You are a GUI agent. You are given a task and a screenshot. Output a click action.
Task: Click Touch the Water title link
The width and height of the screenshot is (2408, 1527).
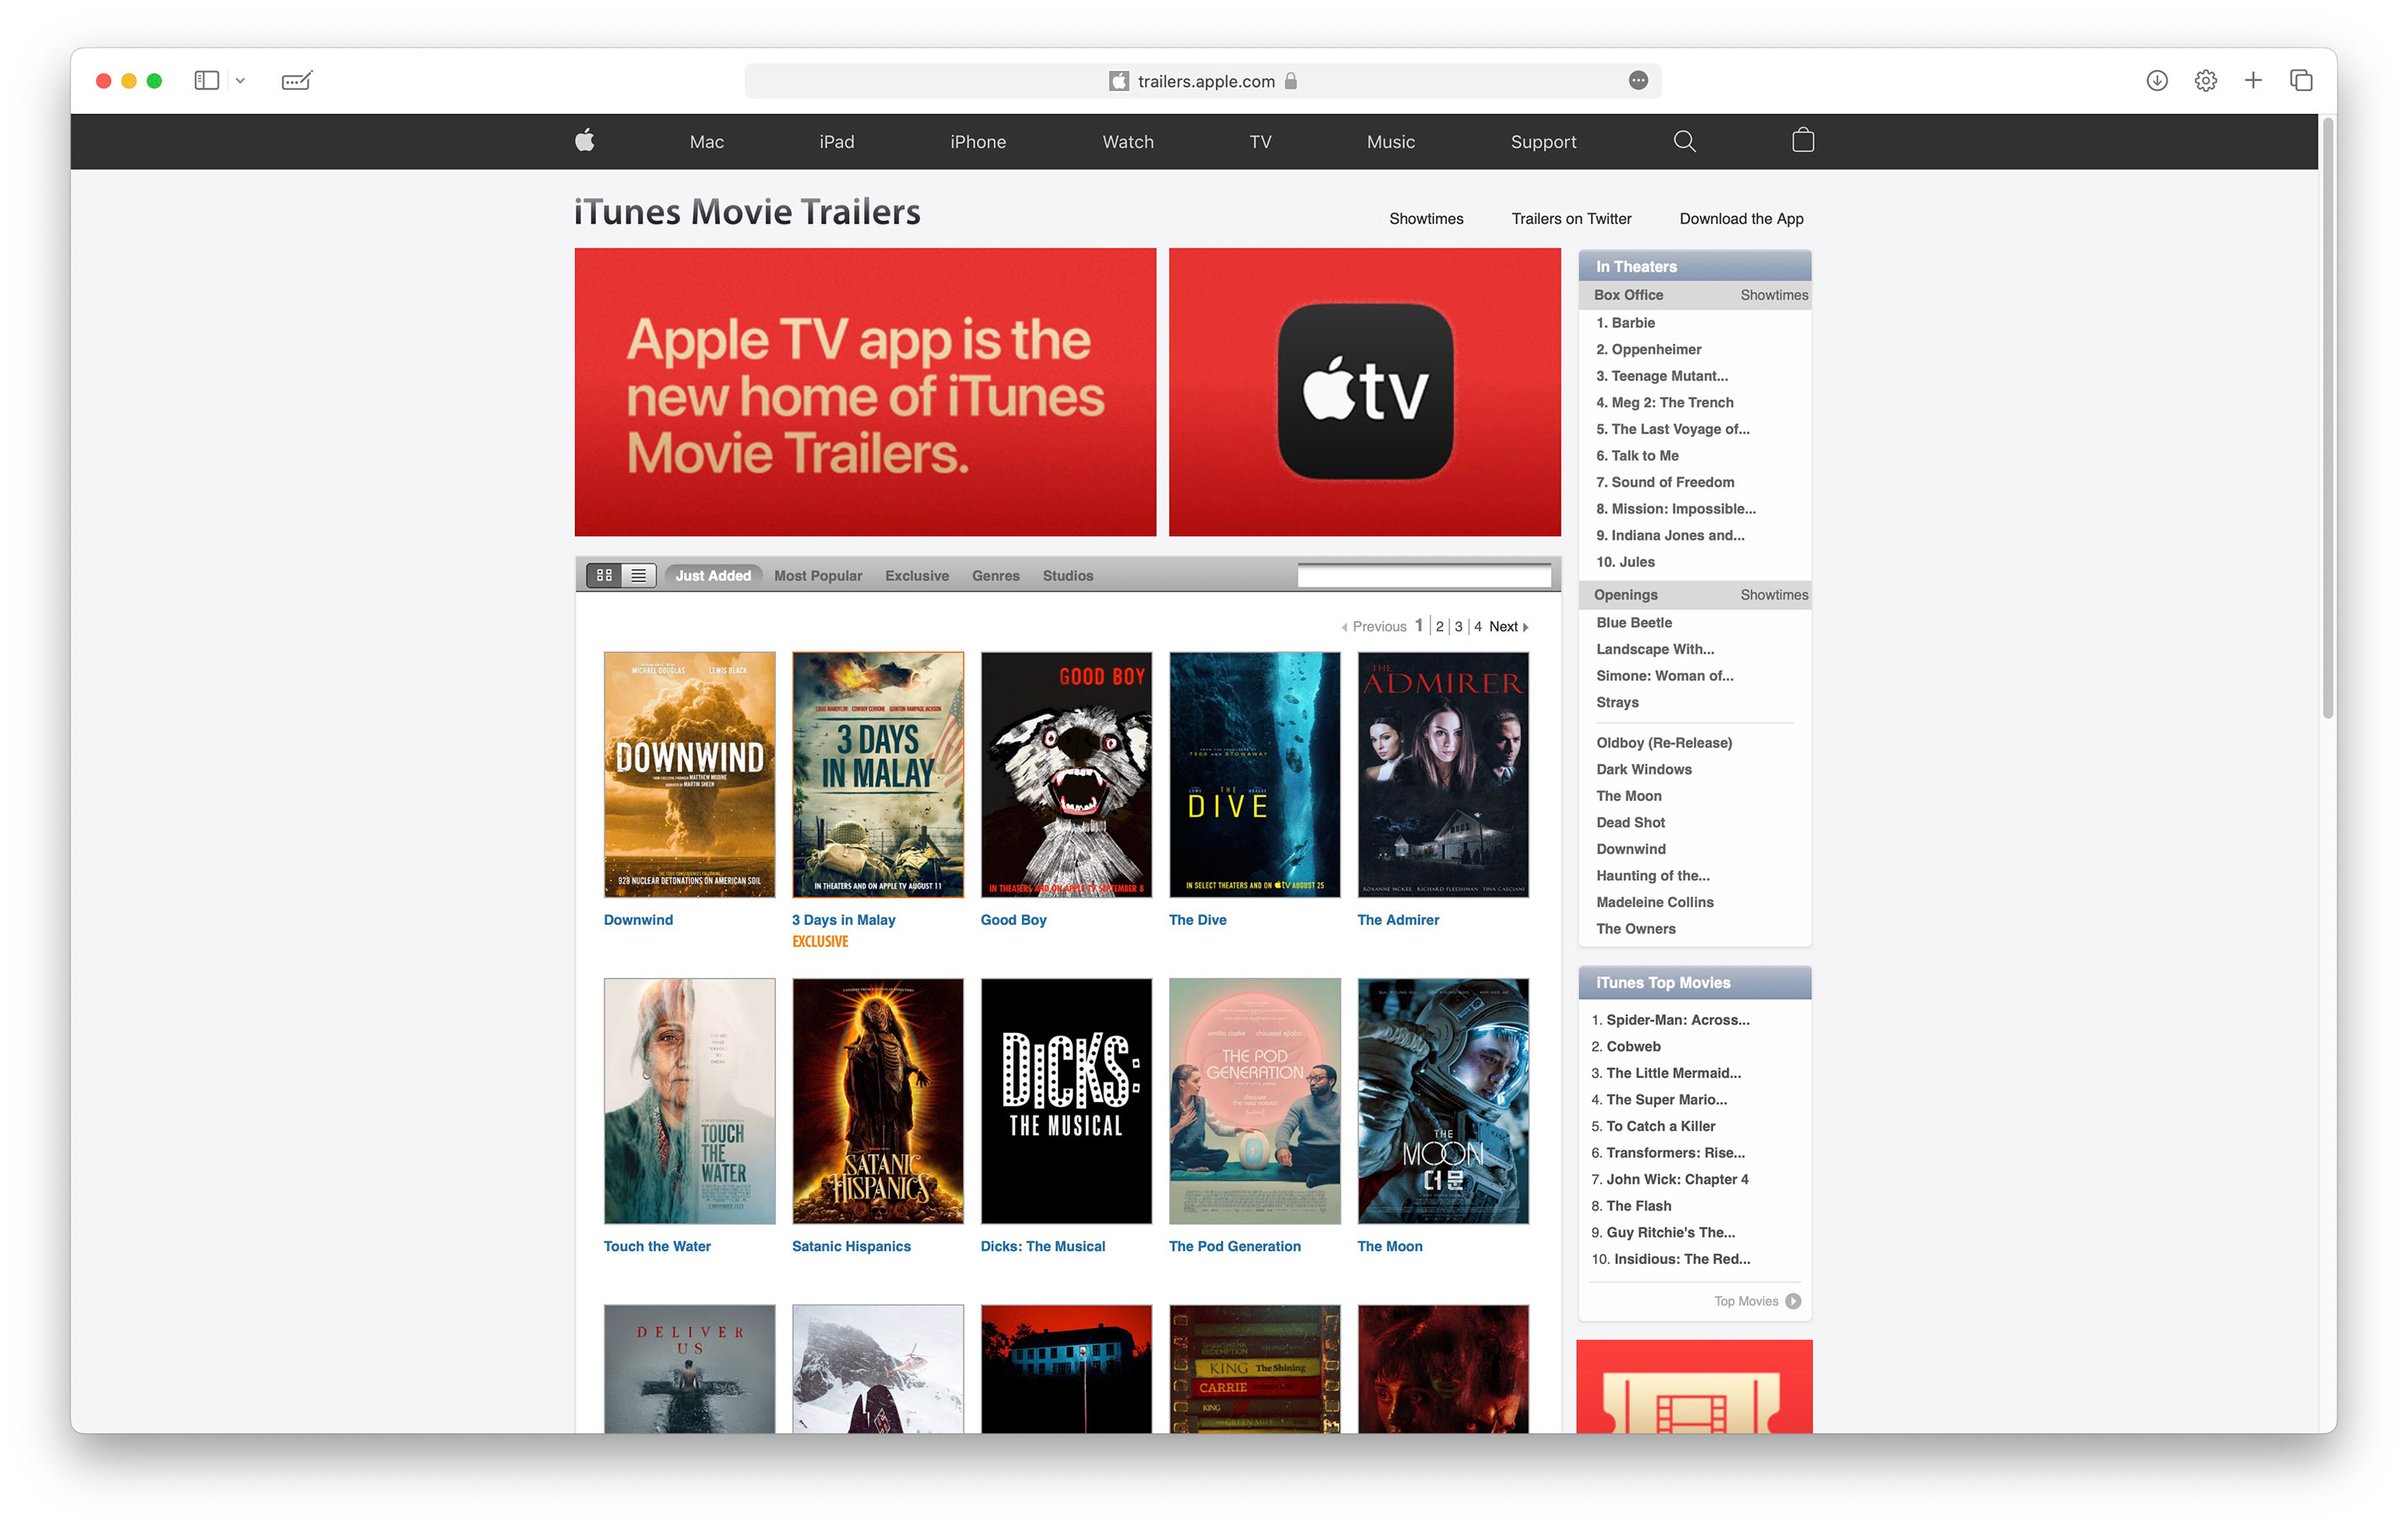coord(657,1246)
